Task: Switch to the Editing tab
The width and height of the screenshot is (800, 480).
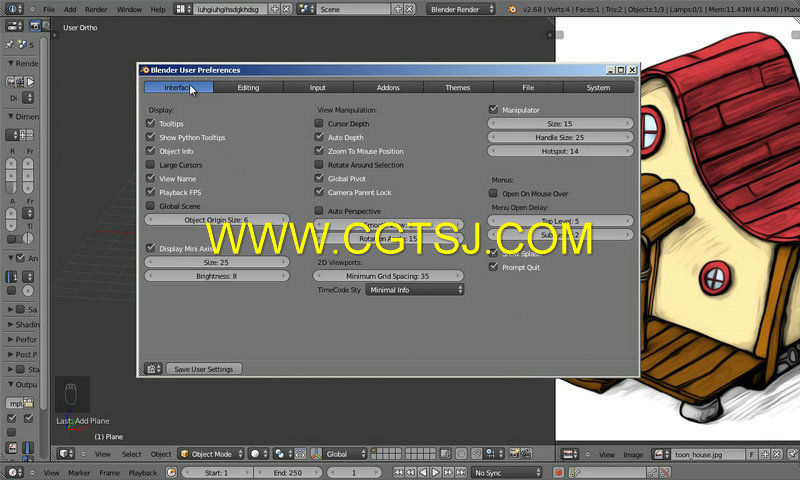Action: coord(248,87)
